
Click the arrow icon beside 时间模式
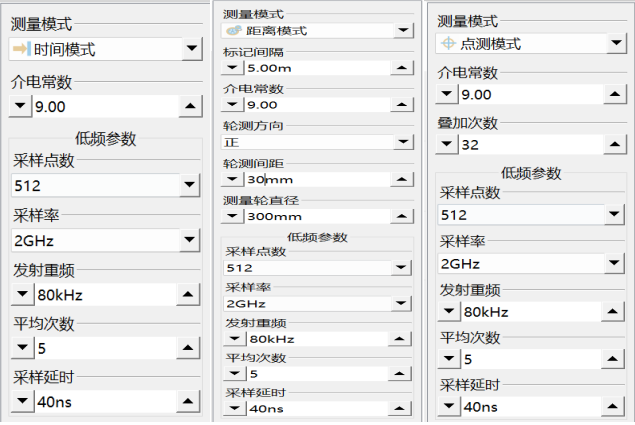21,49
